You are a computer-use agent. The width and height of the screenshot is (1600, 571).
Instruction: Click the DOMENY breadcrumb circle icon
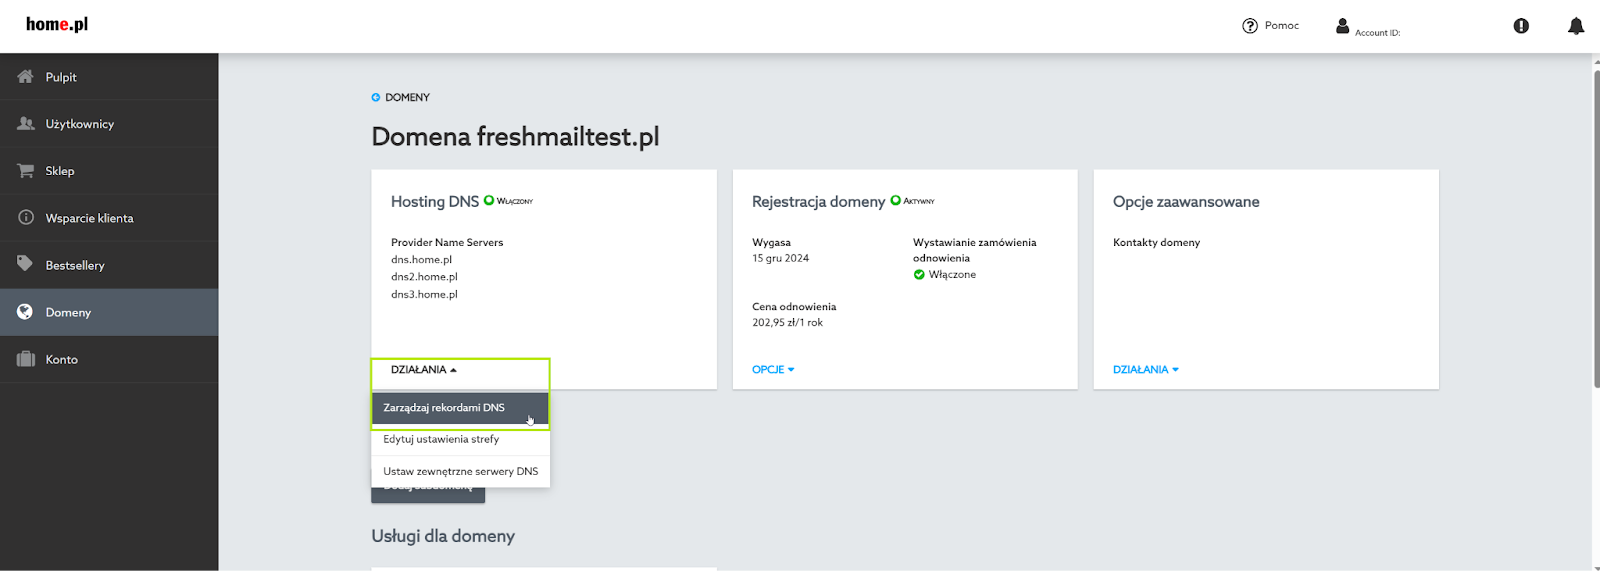tap(376, 97)
